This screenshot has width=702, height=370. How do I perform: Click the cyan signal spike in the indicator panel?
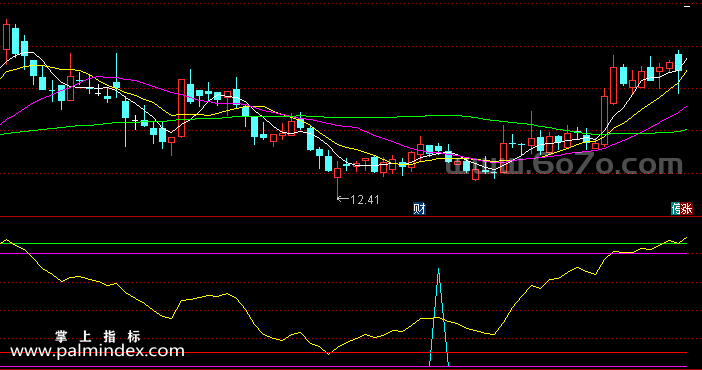point(439,317)
